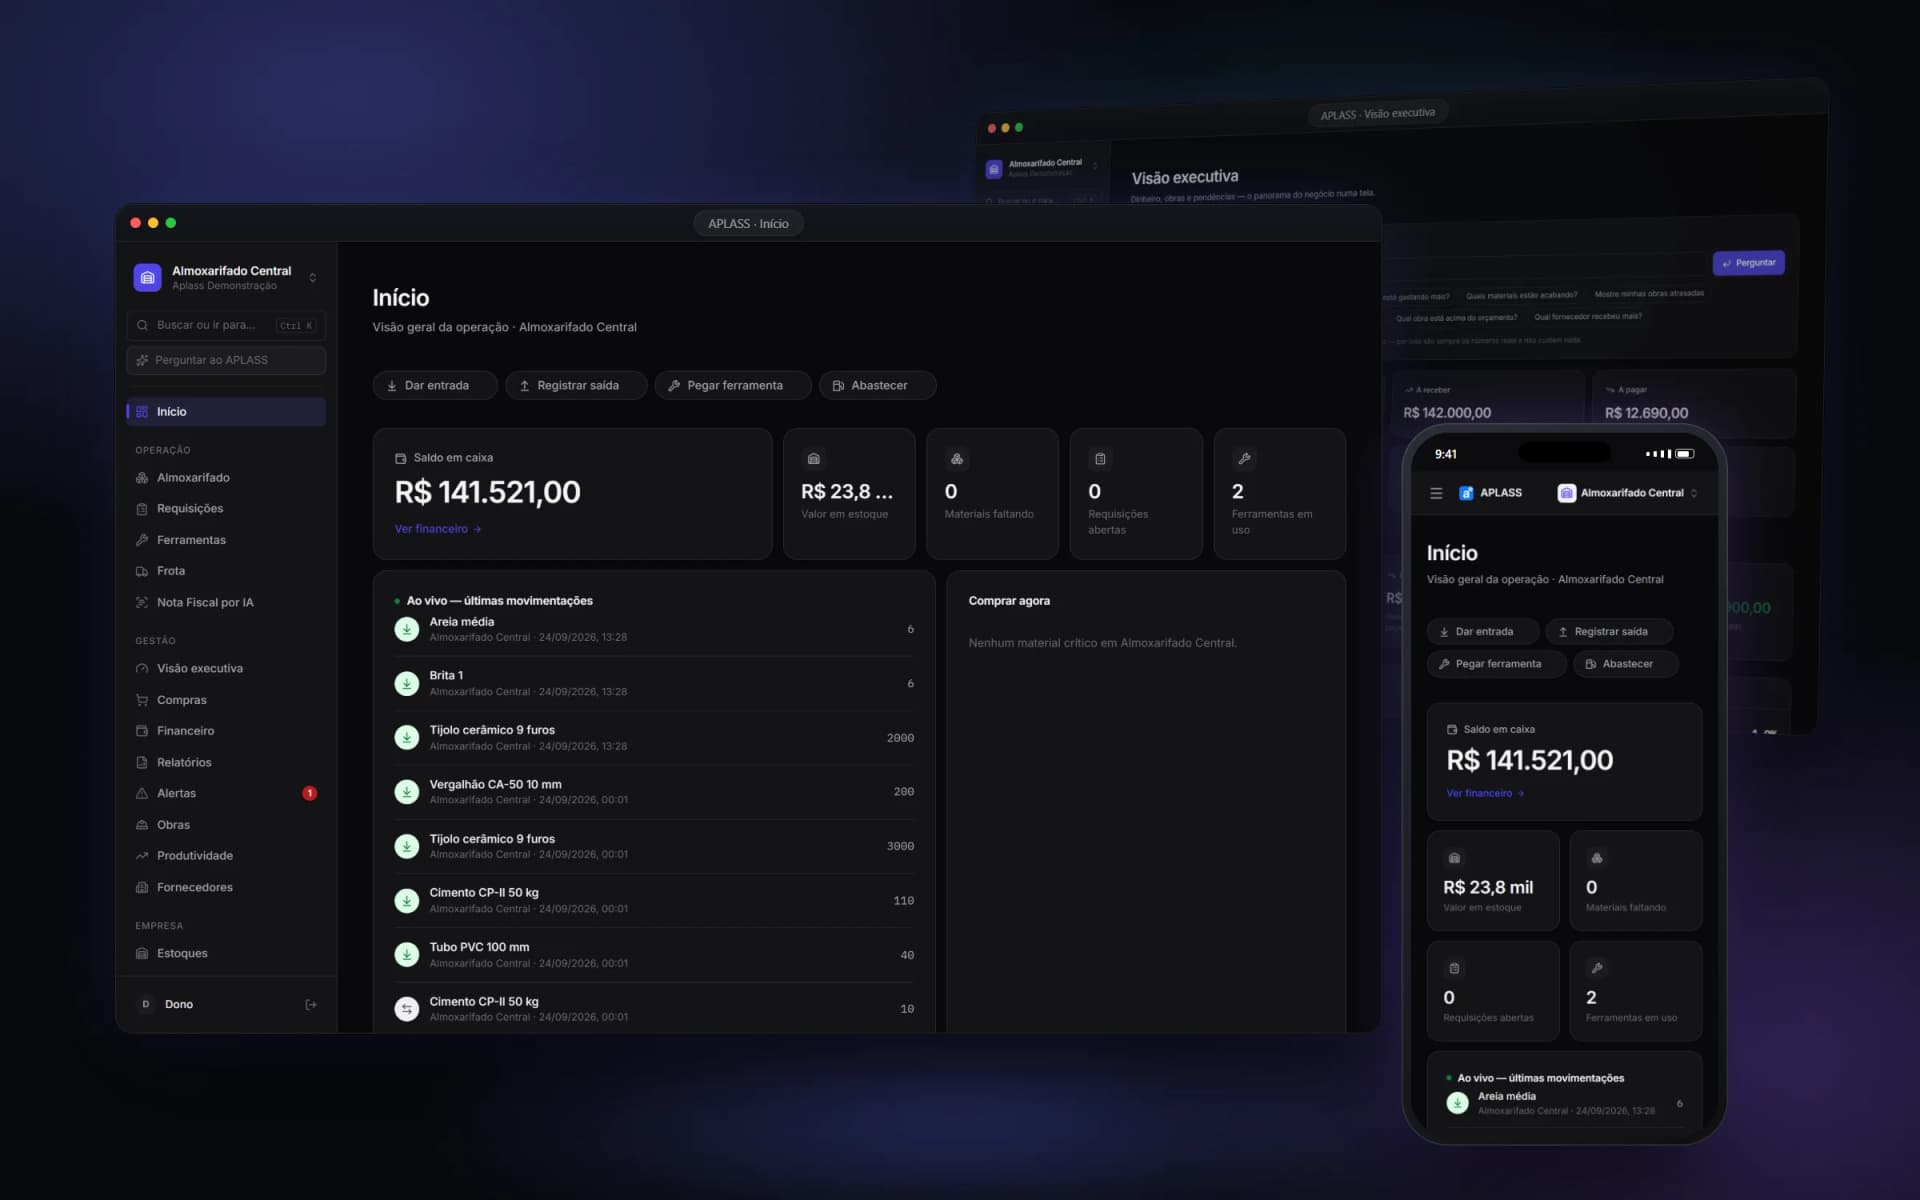Focus the 'Buscar ou ir para...' search field
Screen dimensions: 1920x1200
click(226, 325)
